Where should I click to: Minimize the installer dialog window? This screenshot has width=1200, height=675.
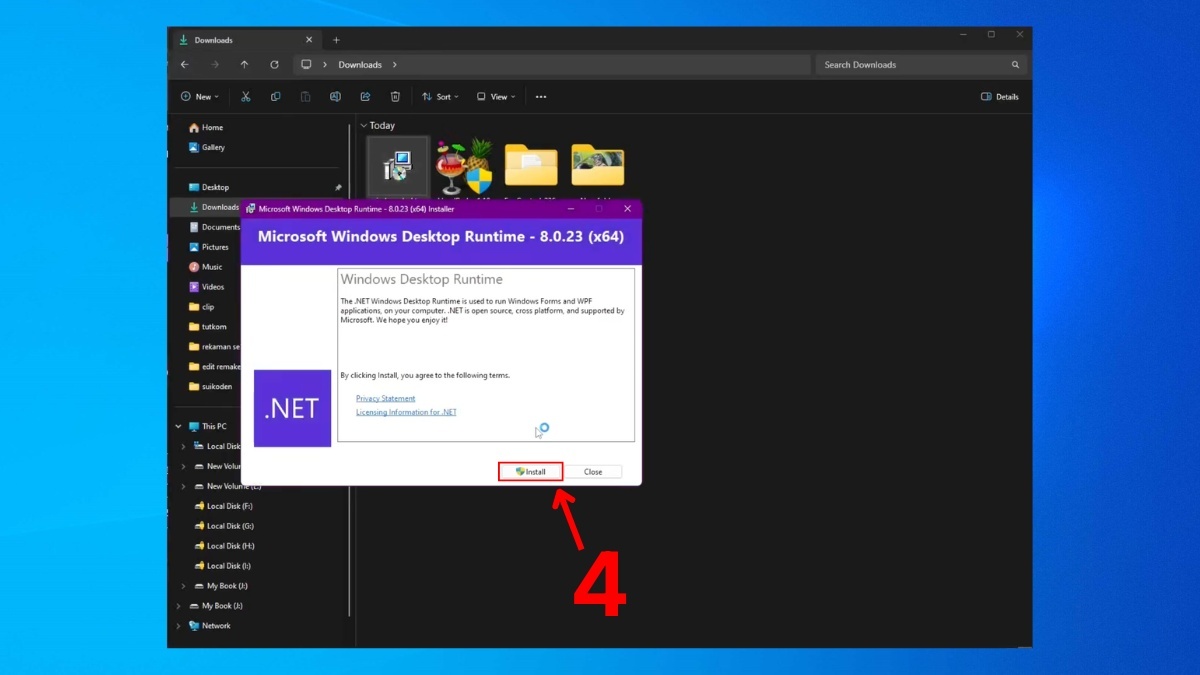point(571,209)
